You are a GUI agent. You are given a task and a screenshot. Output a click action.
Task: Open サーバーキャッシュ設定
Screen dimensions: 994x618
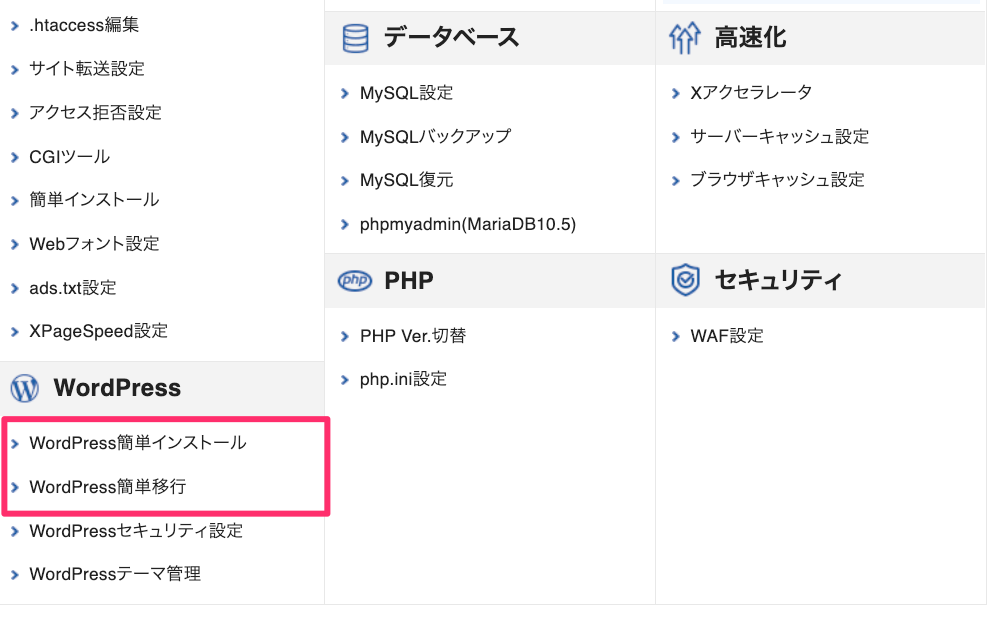[x=779, y=137]
